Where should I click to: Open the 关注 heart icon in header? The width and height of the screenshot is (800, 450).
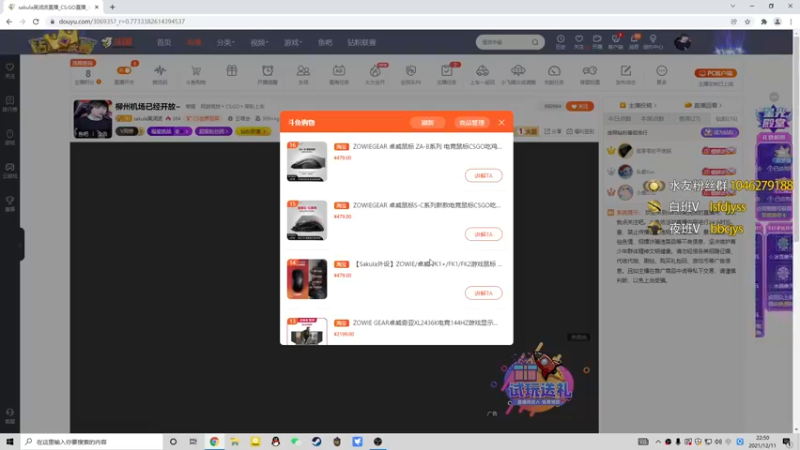579,42
